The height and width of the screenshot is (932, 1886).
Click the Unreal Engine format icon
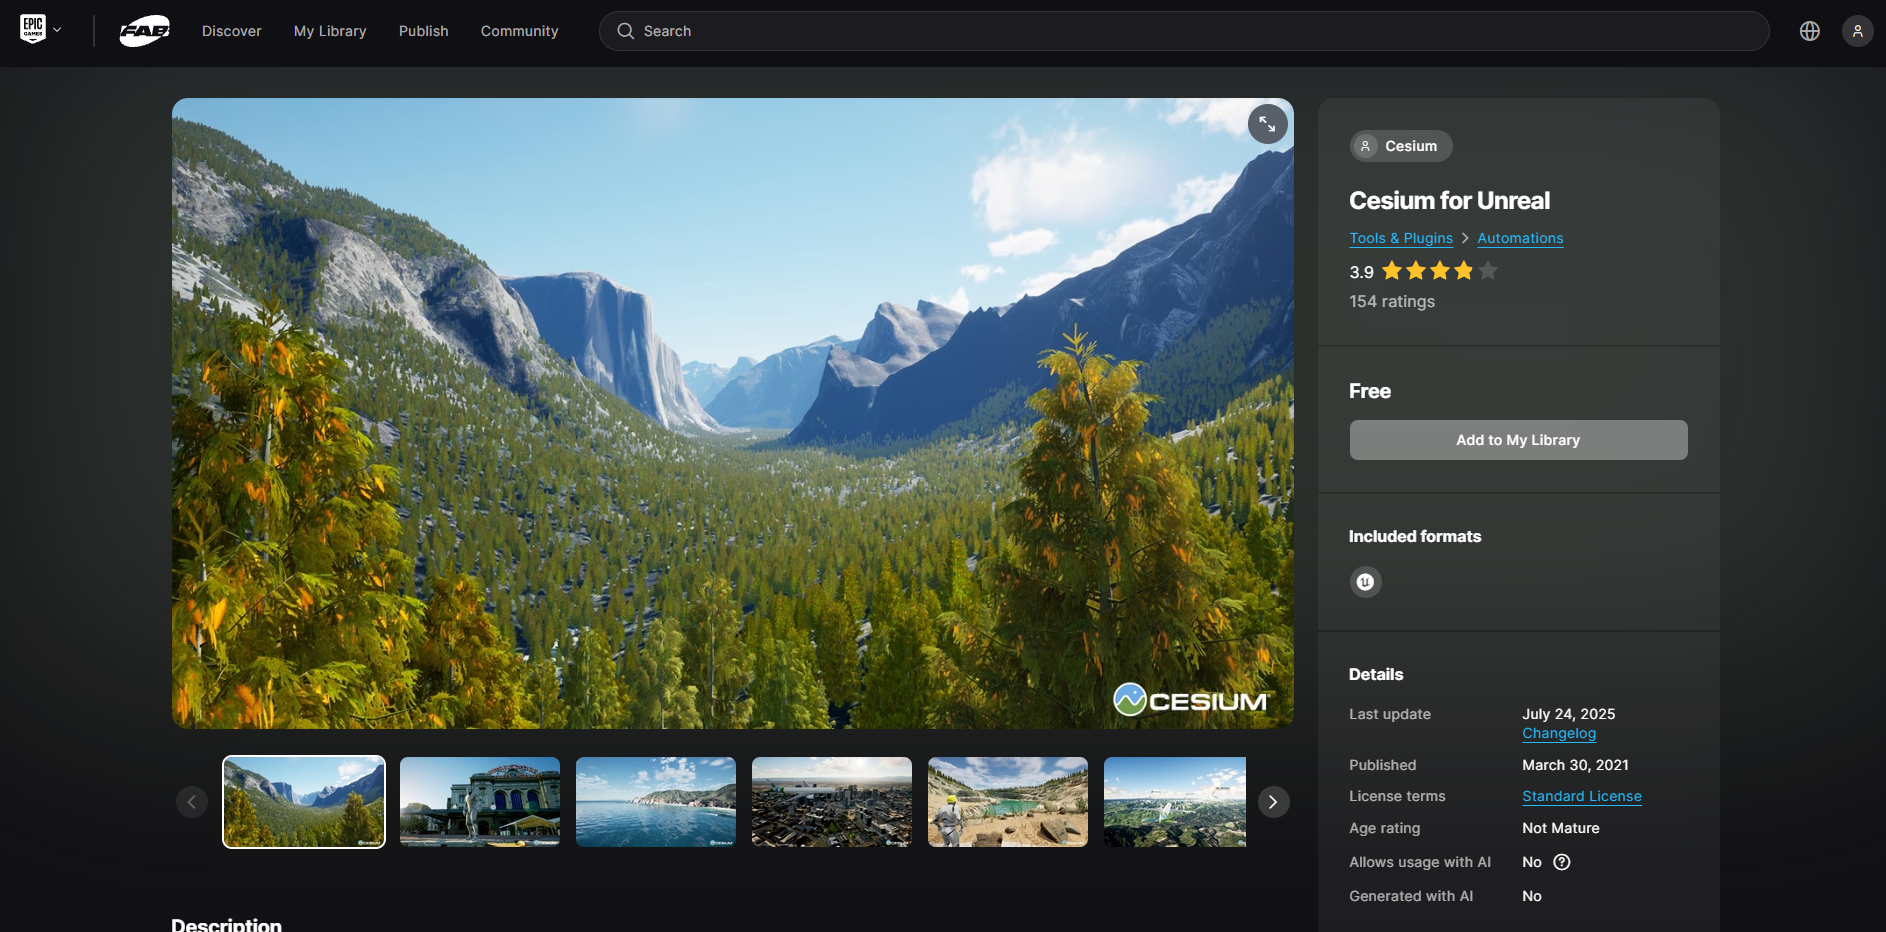pos(1365,582)
